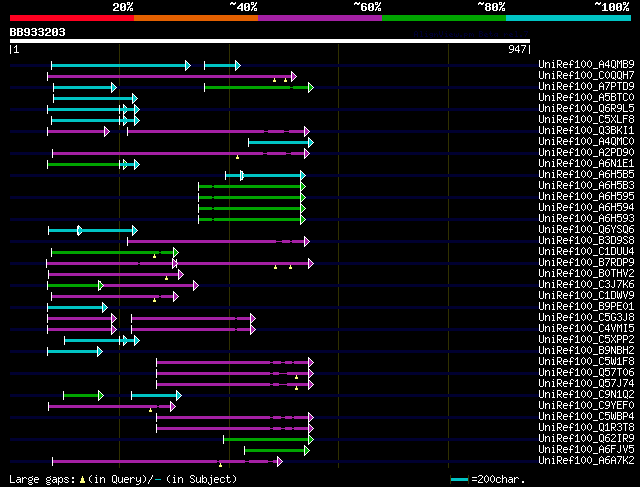This screenshot has height=487, width=640.
Task: Click the cyan =200char scale bar legend
Action: [x=459, y=479]
